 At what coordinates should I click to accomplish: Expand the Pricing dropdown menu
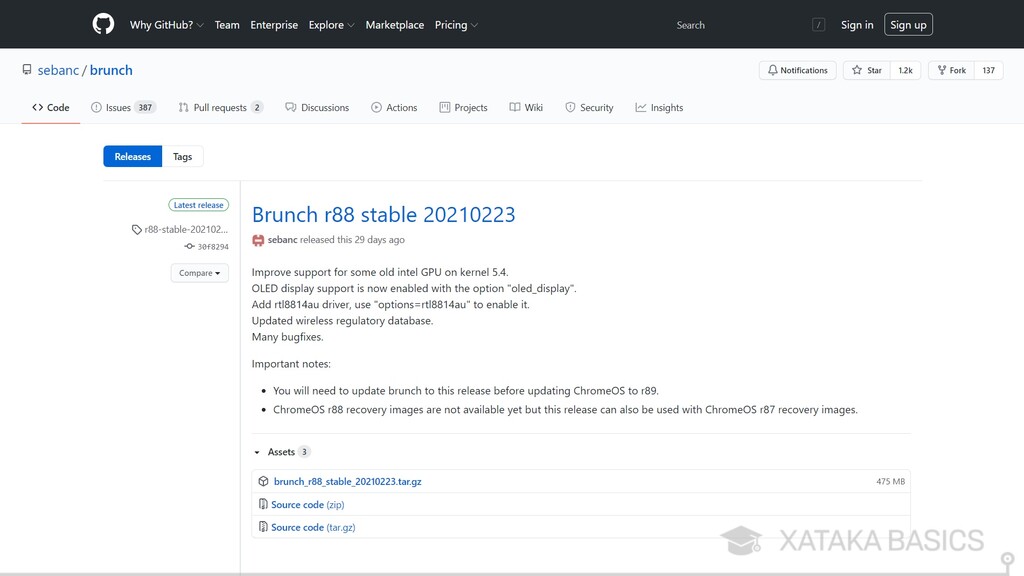(x=456, y=25)
